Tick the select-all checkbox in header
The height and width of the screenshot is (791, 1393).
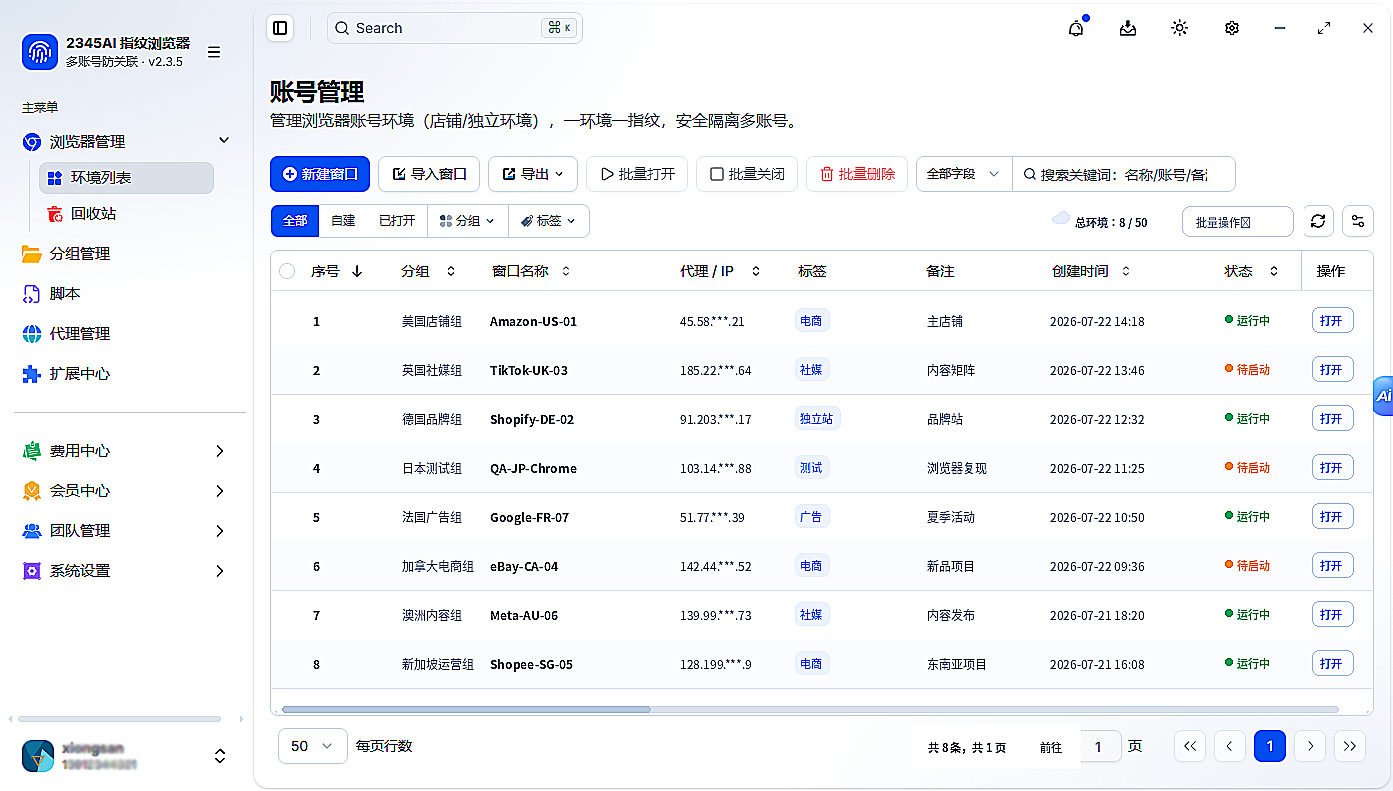(287, 271)
